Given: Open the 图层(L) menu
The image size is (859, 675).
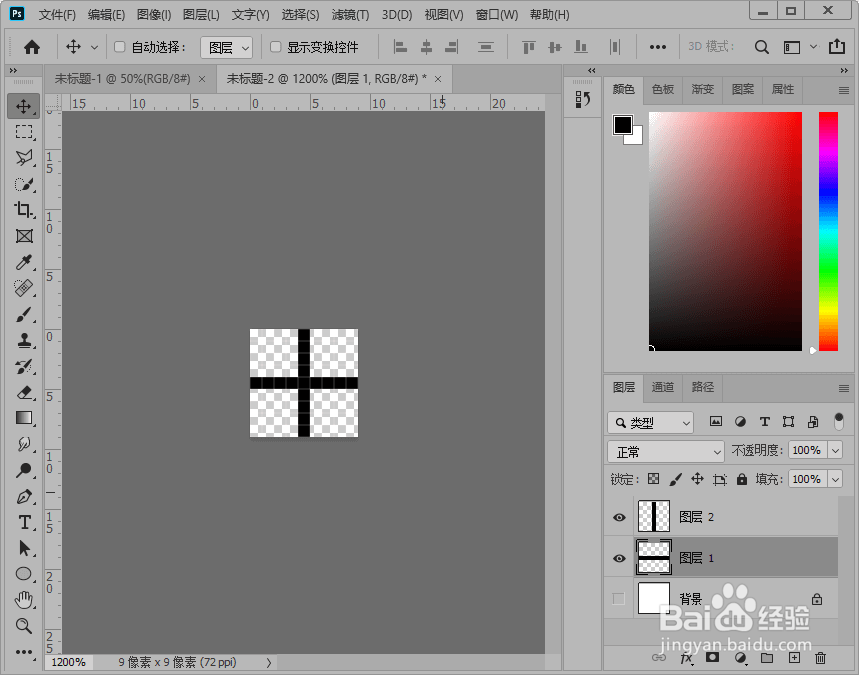Looking at the screenshot, I should point(201,15).
